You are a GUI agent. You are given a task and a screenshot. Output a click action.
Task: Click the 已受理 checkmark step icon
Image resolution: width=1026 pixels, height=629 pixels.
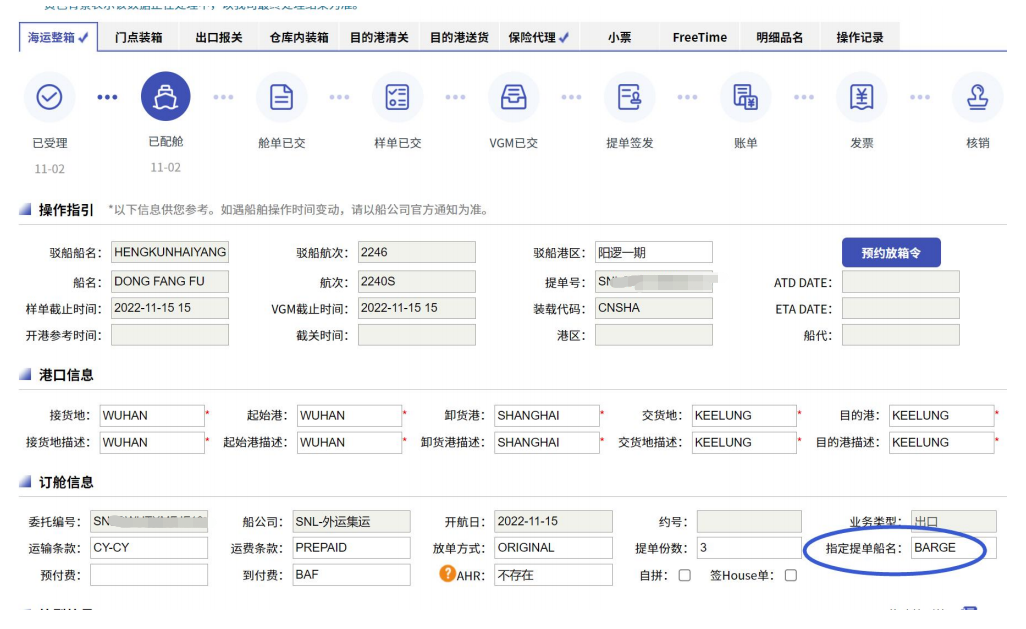(x=49, y=97)
